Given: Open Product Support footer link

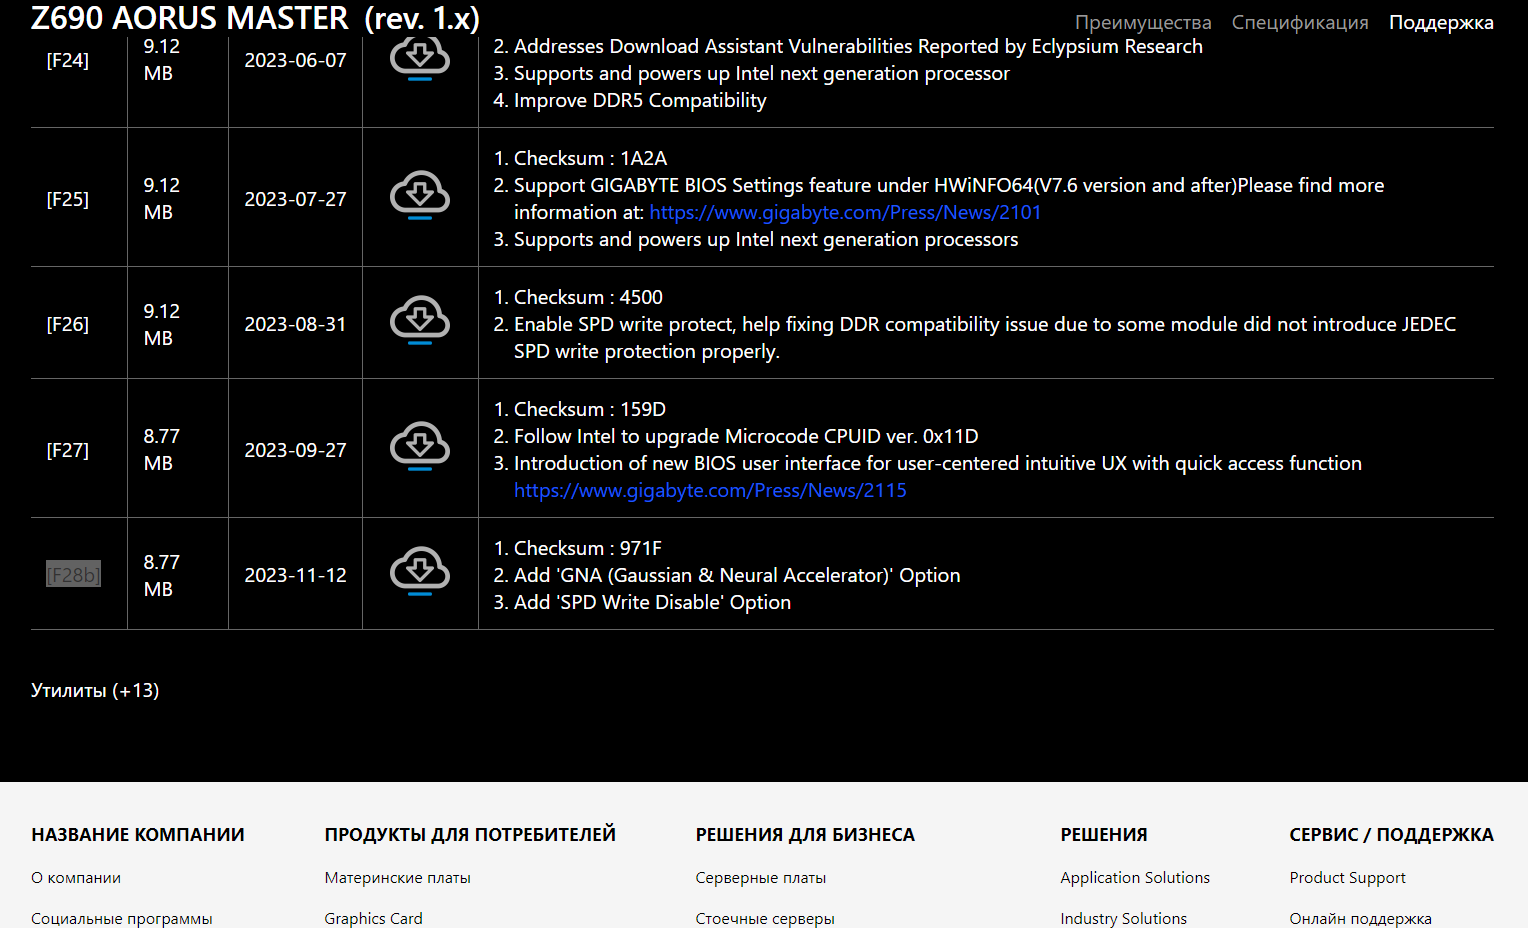Looking at the screenshot, I should tap(1348, 878).
